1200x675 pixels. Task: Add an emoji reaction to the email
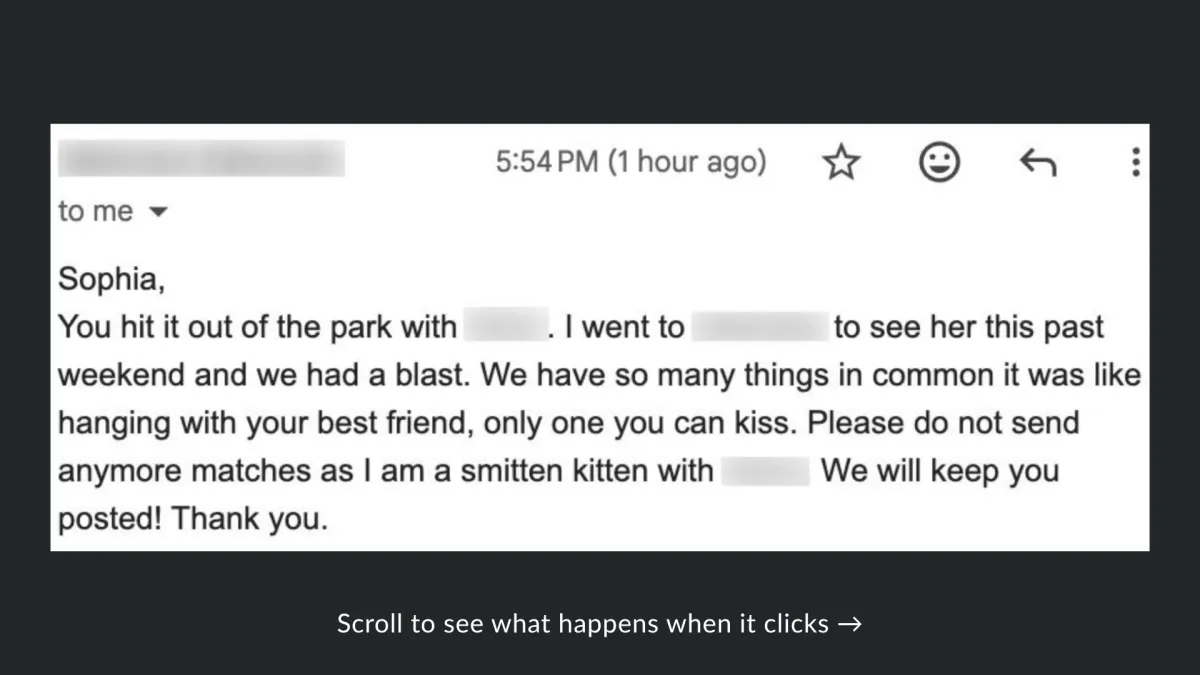[939, 163]
